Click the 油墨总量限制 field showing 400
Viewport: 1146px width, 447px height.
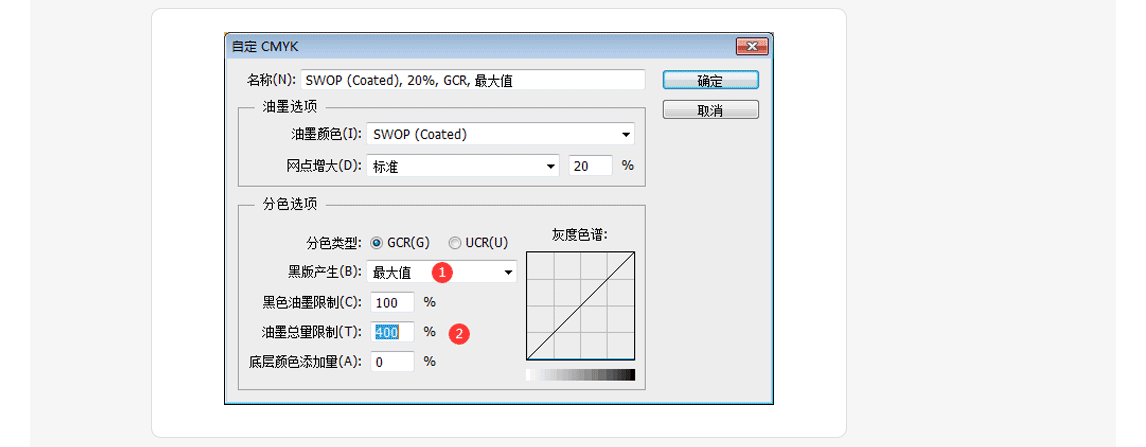pyautogui.click(x=391, y=332)
